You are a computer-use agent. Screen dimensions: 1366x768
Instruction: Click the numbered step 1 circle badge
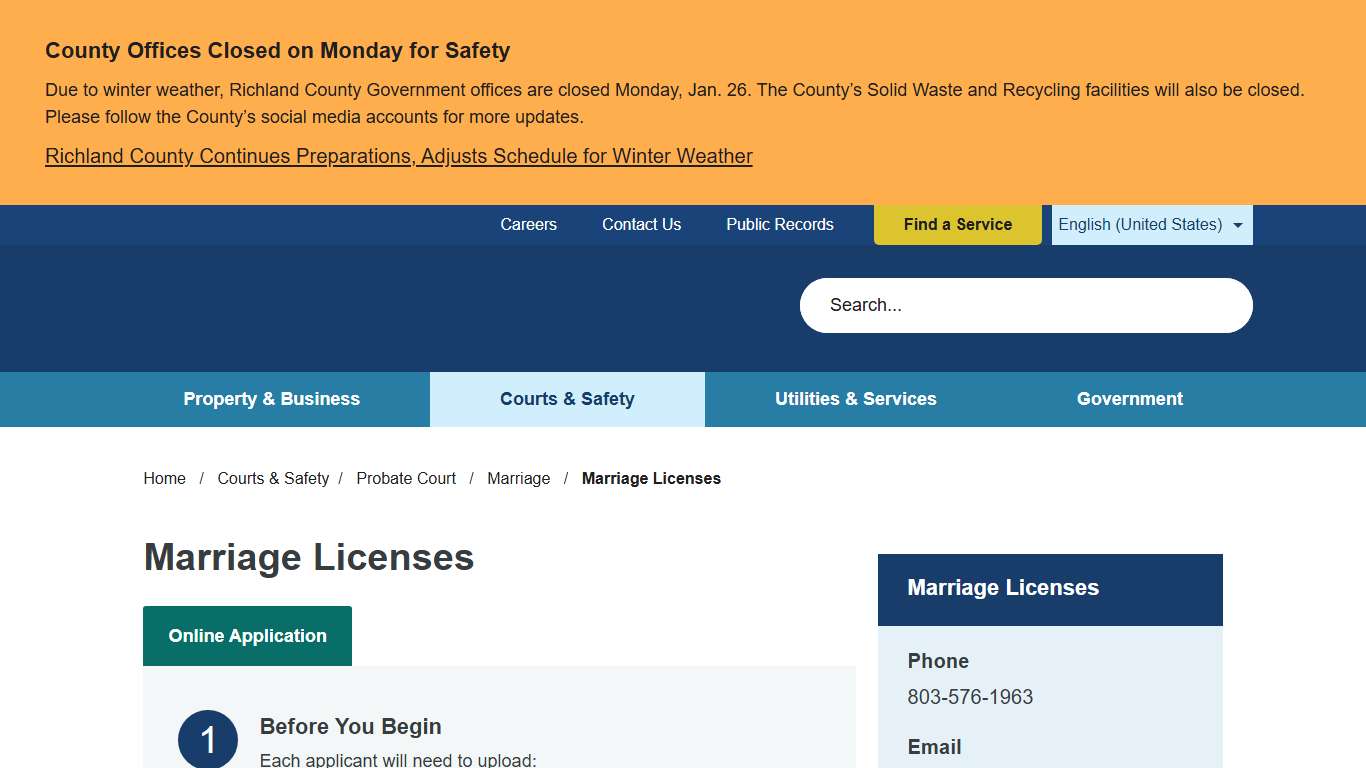point(207,740)
